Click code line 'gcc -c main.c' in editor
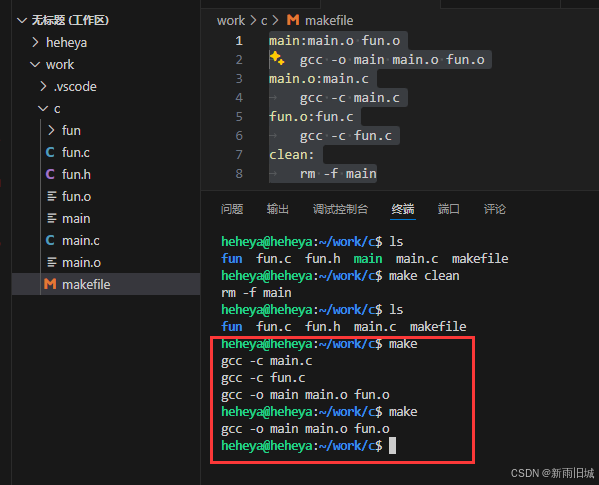 [x=350, y=98]
